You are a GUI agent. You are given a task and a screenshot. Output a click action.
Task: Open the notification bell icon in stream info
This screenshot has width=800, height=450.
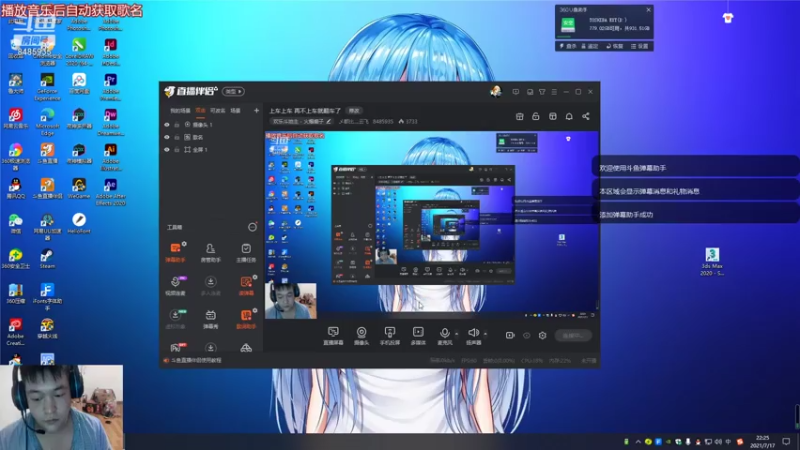point(569,116)
